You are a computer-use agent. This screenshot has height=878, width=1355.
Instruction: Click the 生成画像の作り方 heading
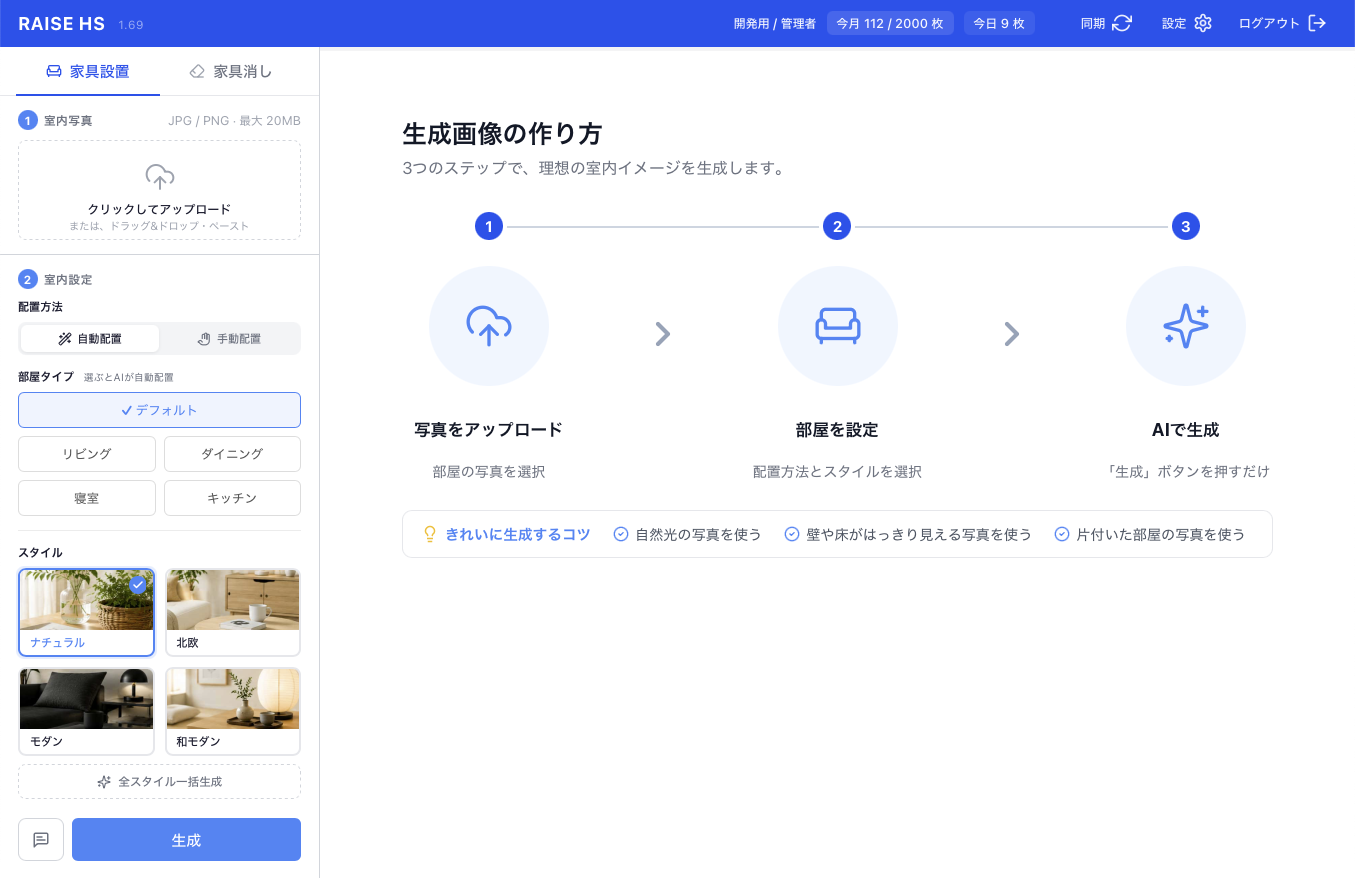click(502, 133)
